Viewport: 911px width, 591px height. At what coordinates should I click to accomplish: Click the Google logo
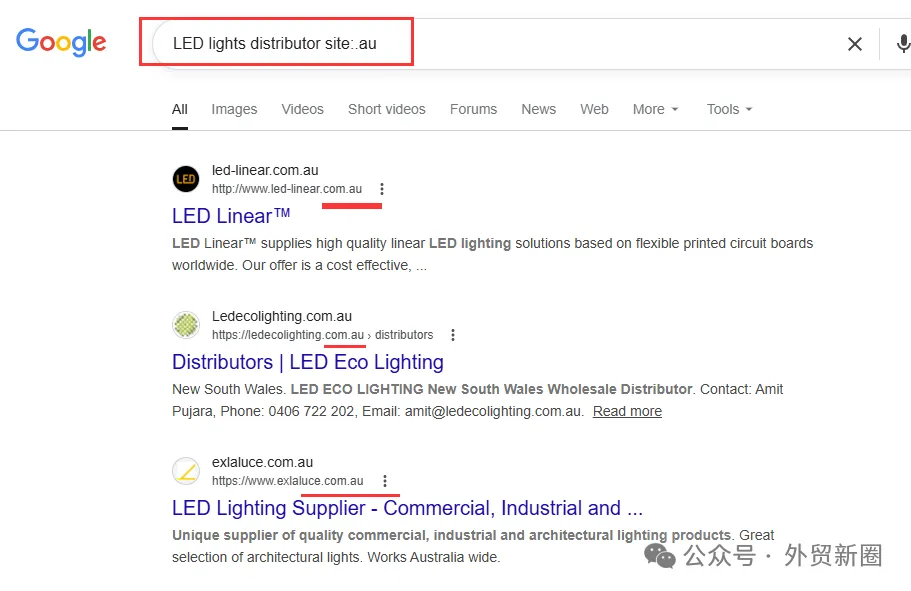coord(61,42)
